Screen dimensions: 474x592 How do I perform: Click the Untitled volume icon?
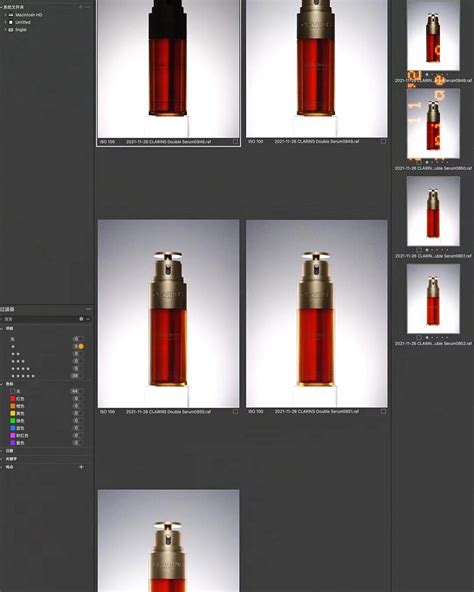click(x=11, y=22)
